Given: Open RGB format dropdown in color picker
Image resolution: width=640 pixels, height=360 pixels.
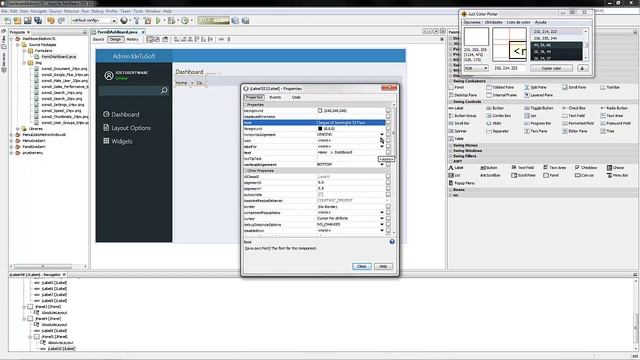Looking at the screenshot, I should pyautogui.click(x=476, y=68).
